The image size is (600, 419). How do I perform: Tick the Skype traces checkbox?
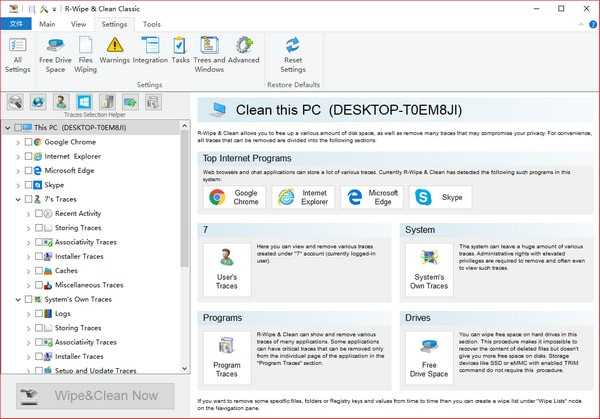tap(27, 185)
